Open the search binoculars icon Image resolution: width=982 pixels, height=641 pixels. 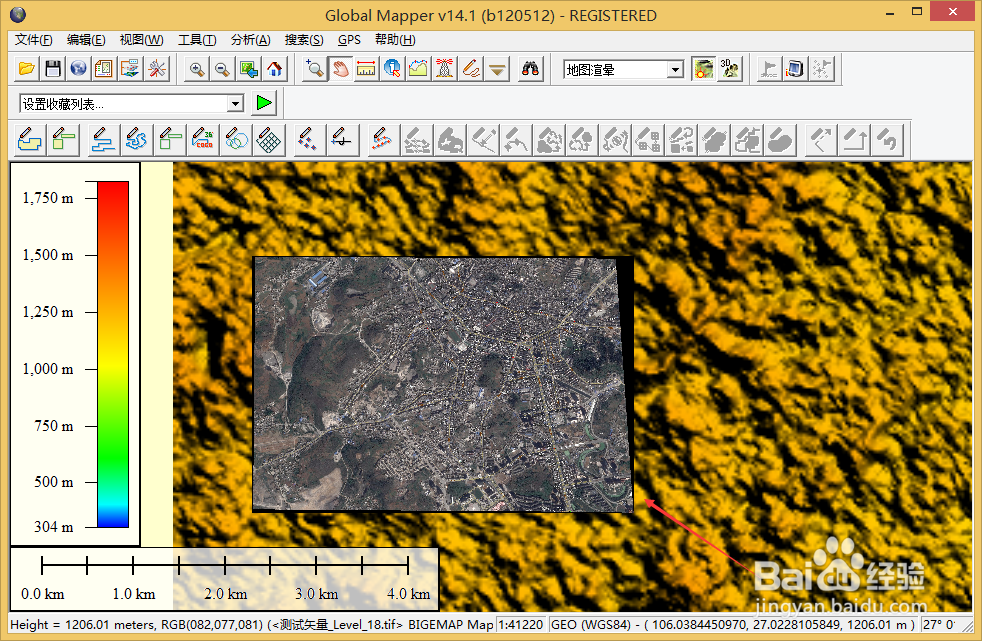[x=530, y=69]
